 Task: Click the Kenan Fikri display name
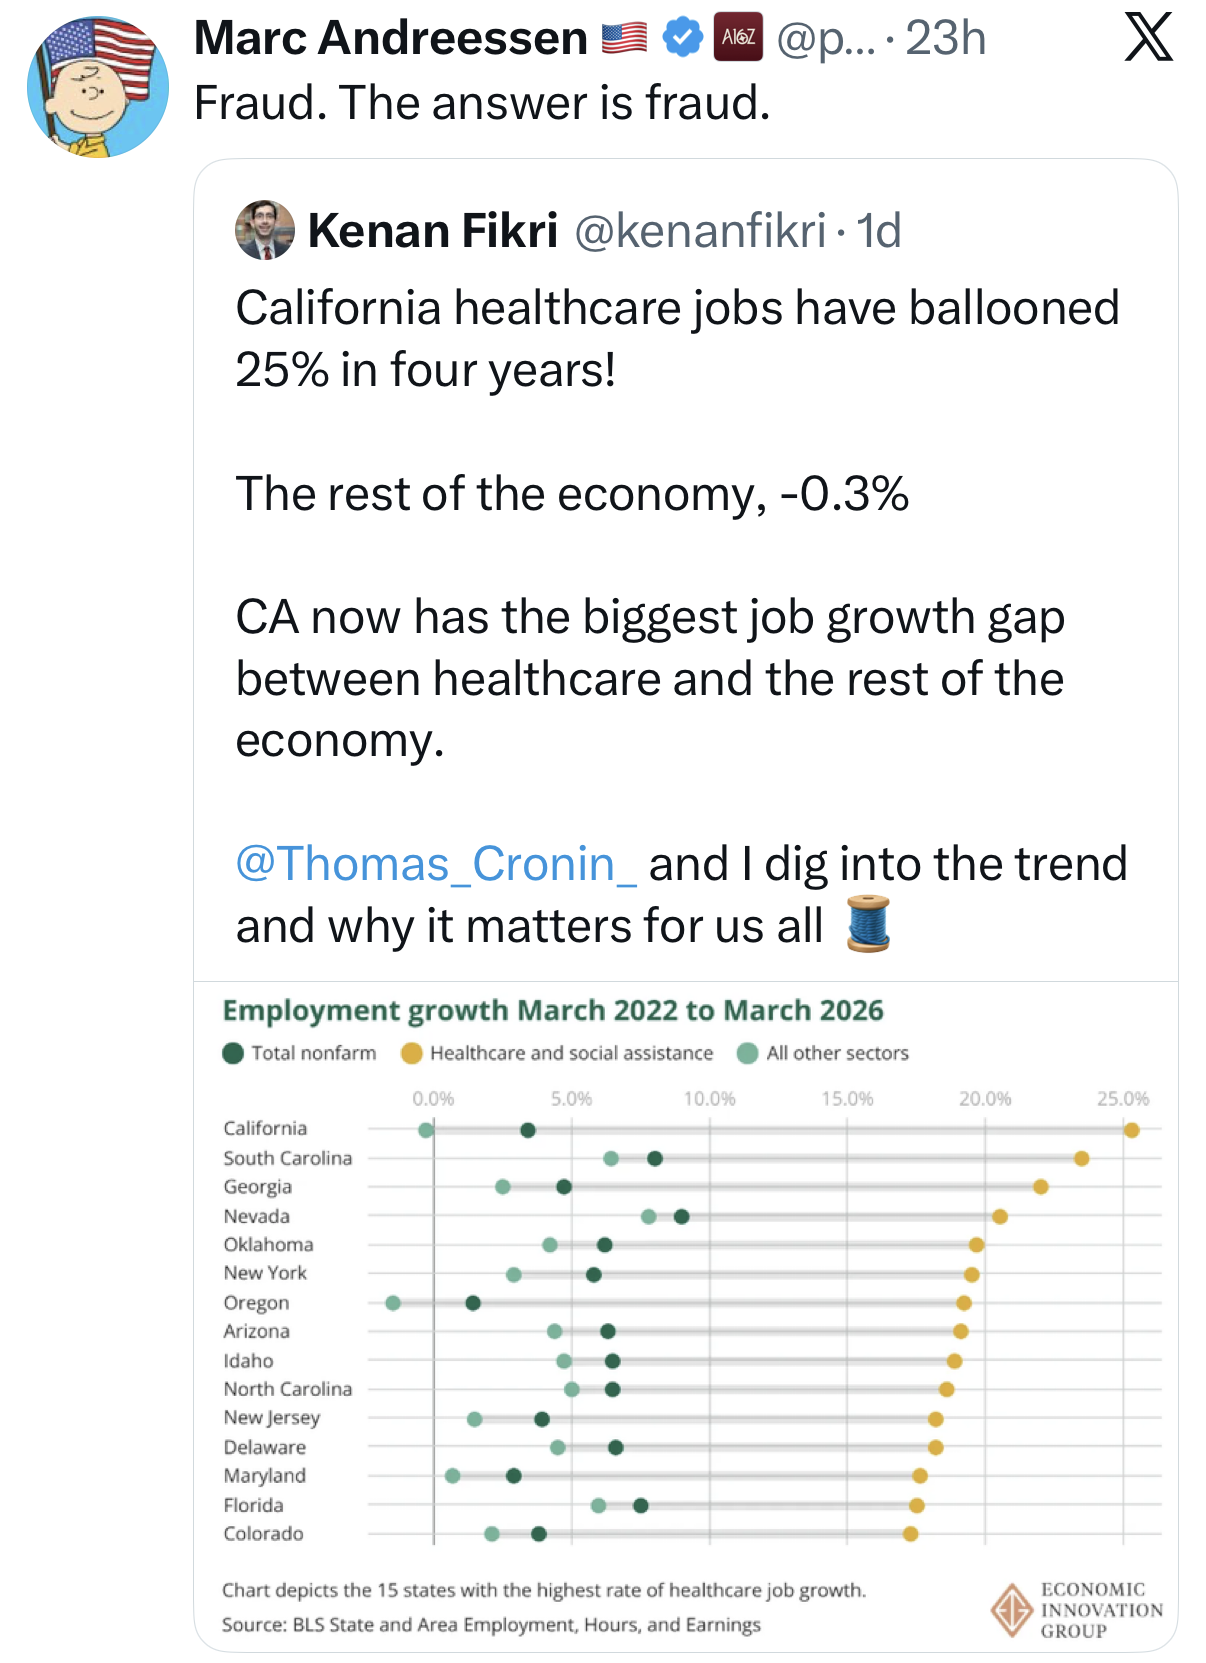(x=433, y=231)
